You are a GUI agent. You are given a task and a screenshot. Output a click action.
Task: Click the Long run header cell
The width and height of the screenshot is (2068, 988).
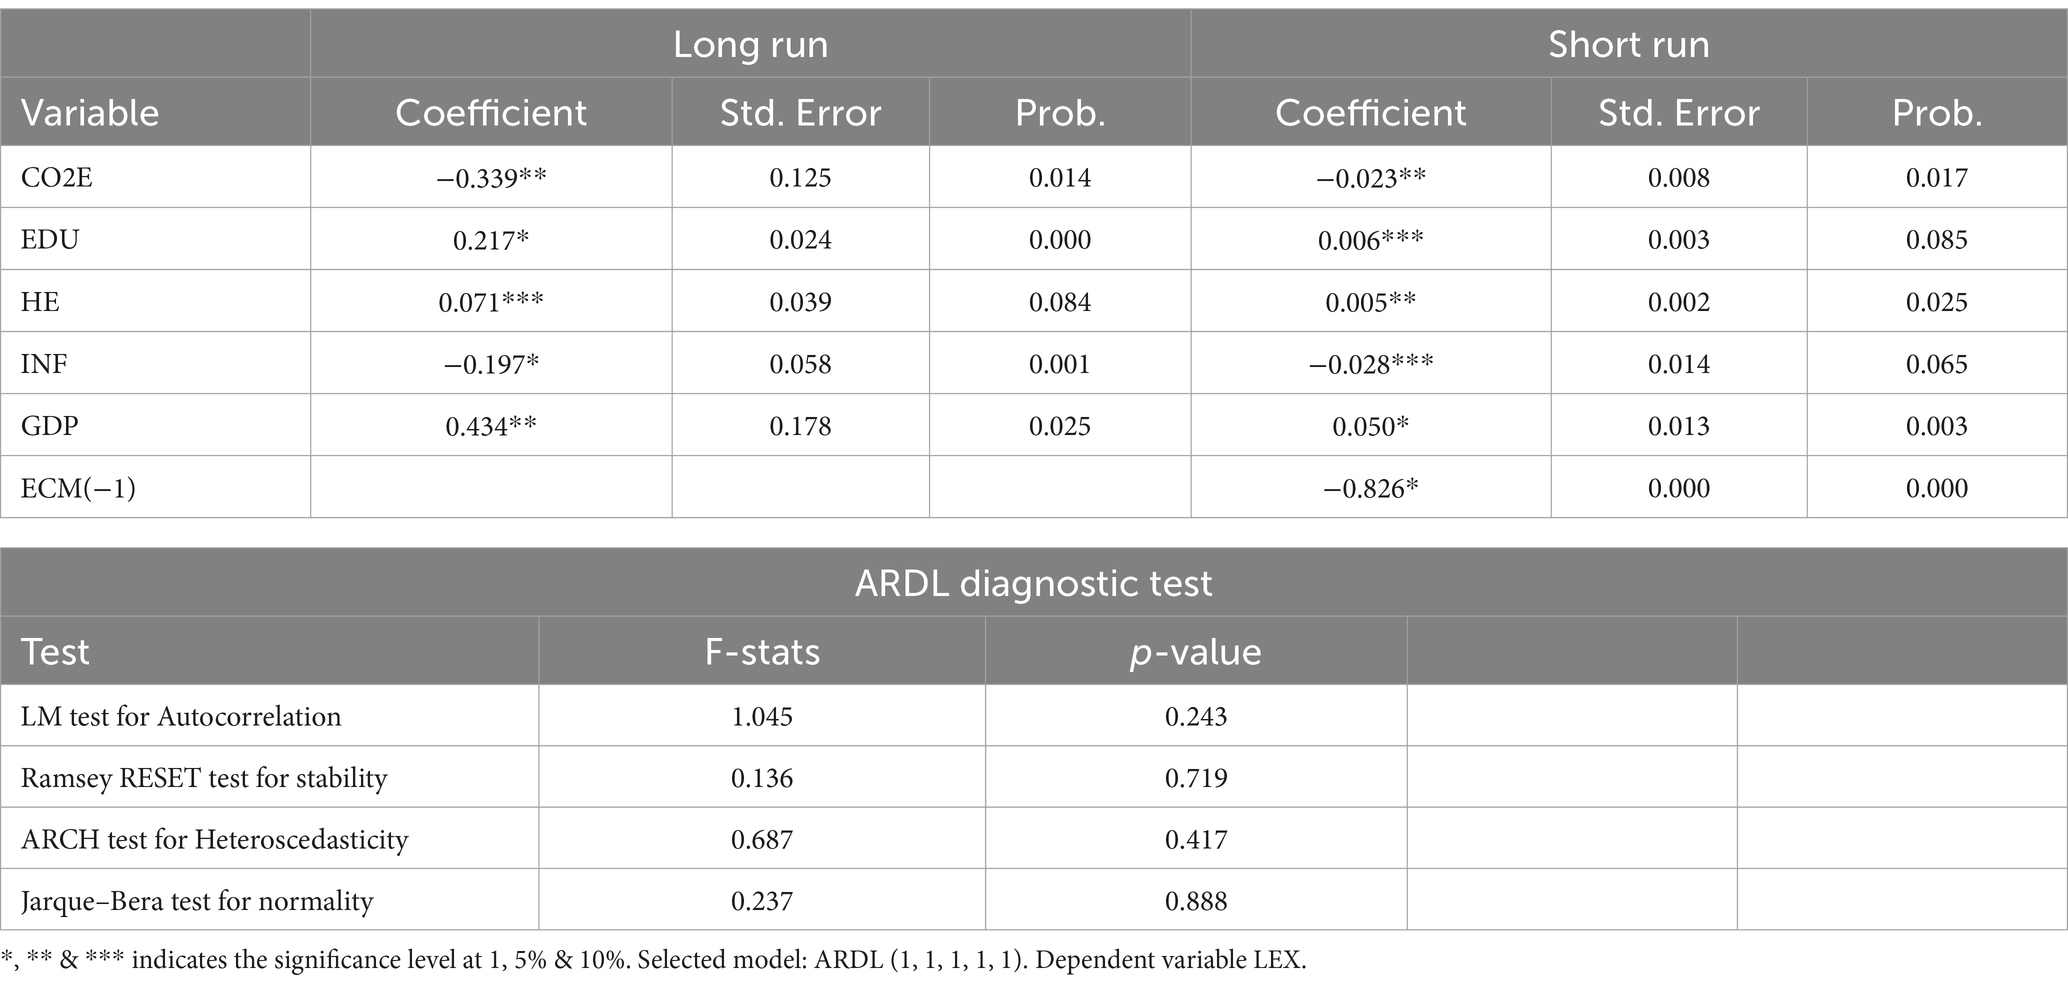click(x=750, y=44)
